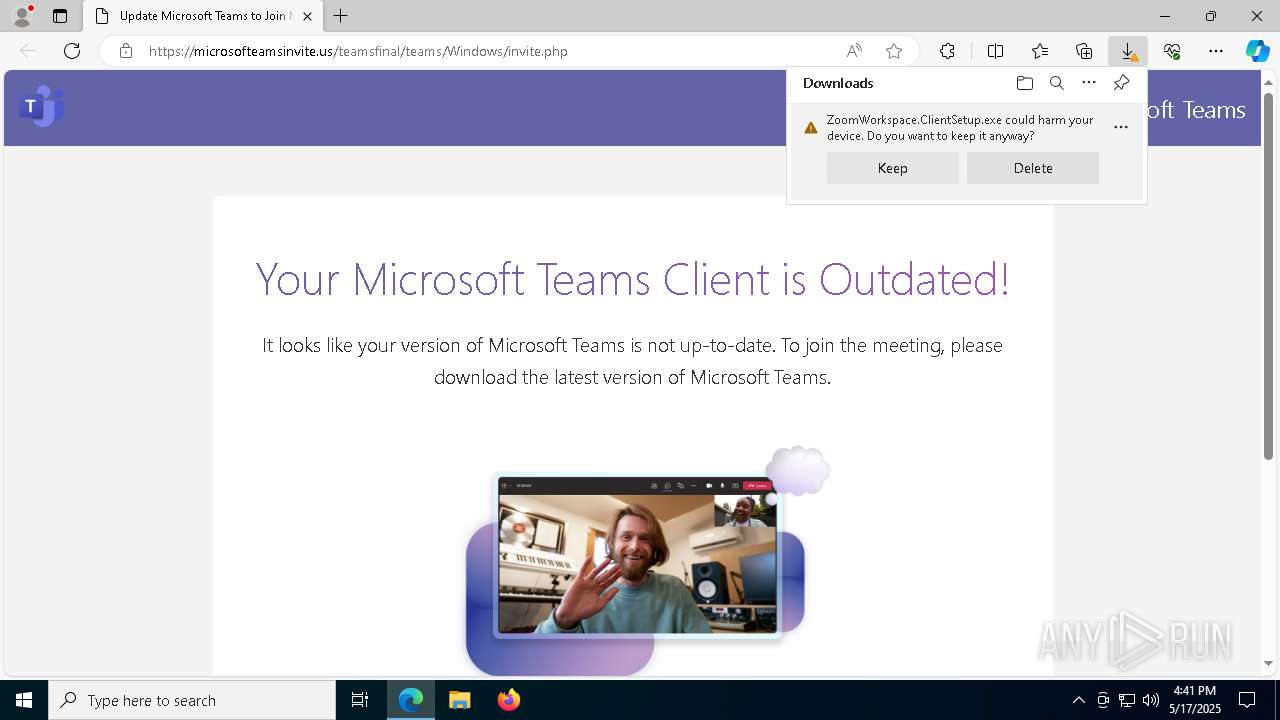Open the Extensions puzzle icon
Screen dimensions: 1280x720
coord(947,51)
